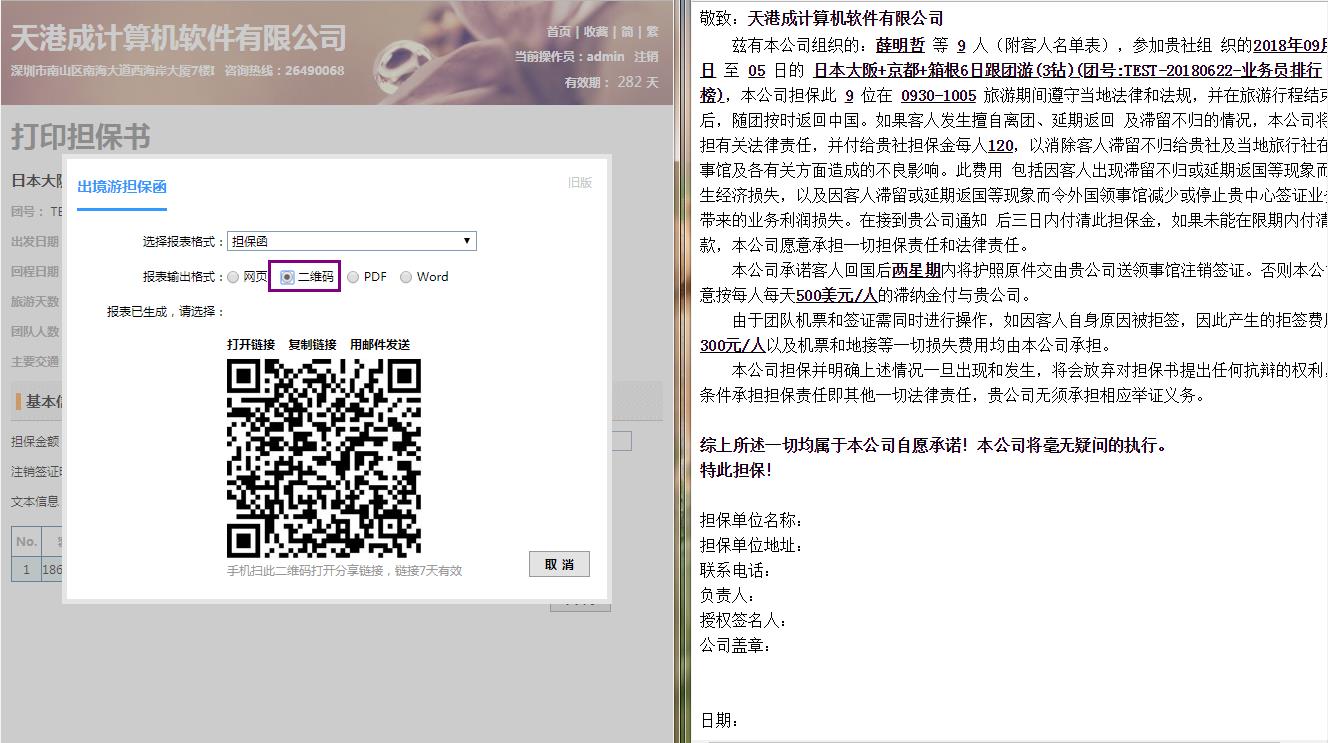Open the 选择报表格式 担保函 dropdown
This screenshot has height=743, width=1328.
tap(351, 241)
